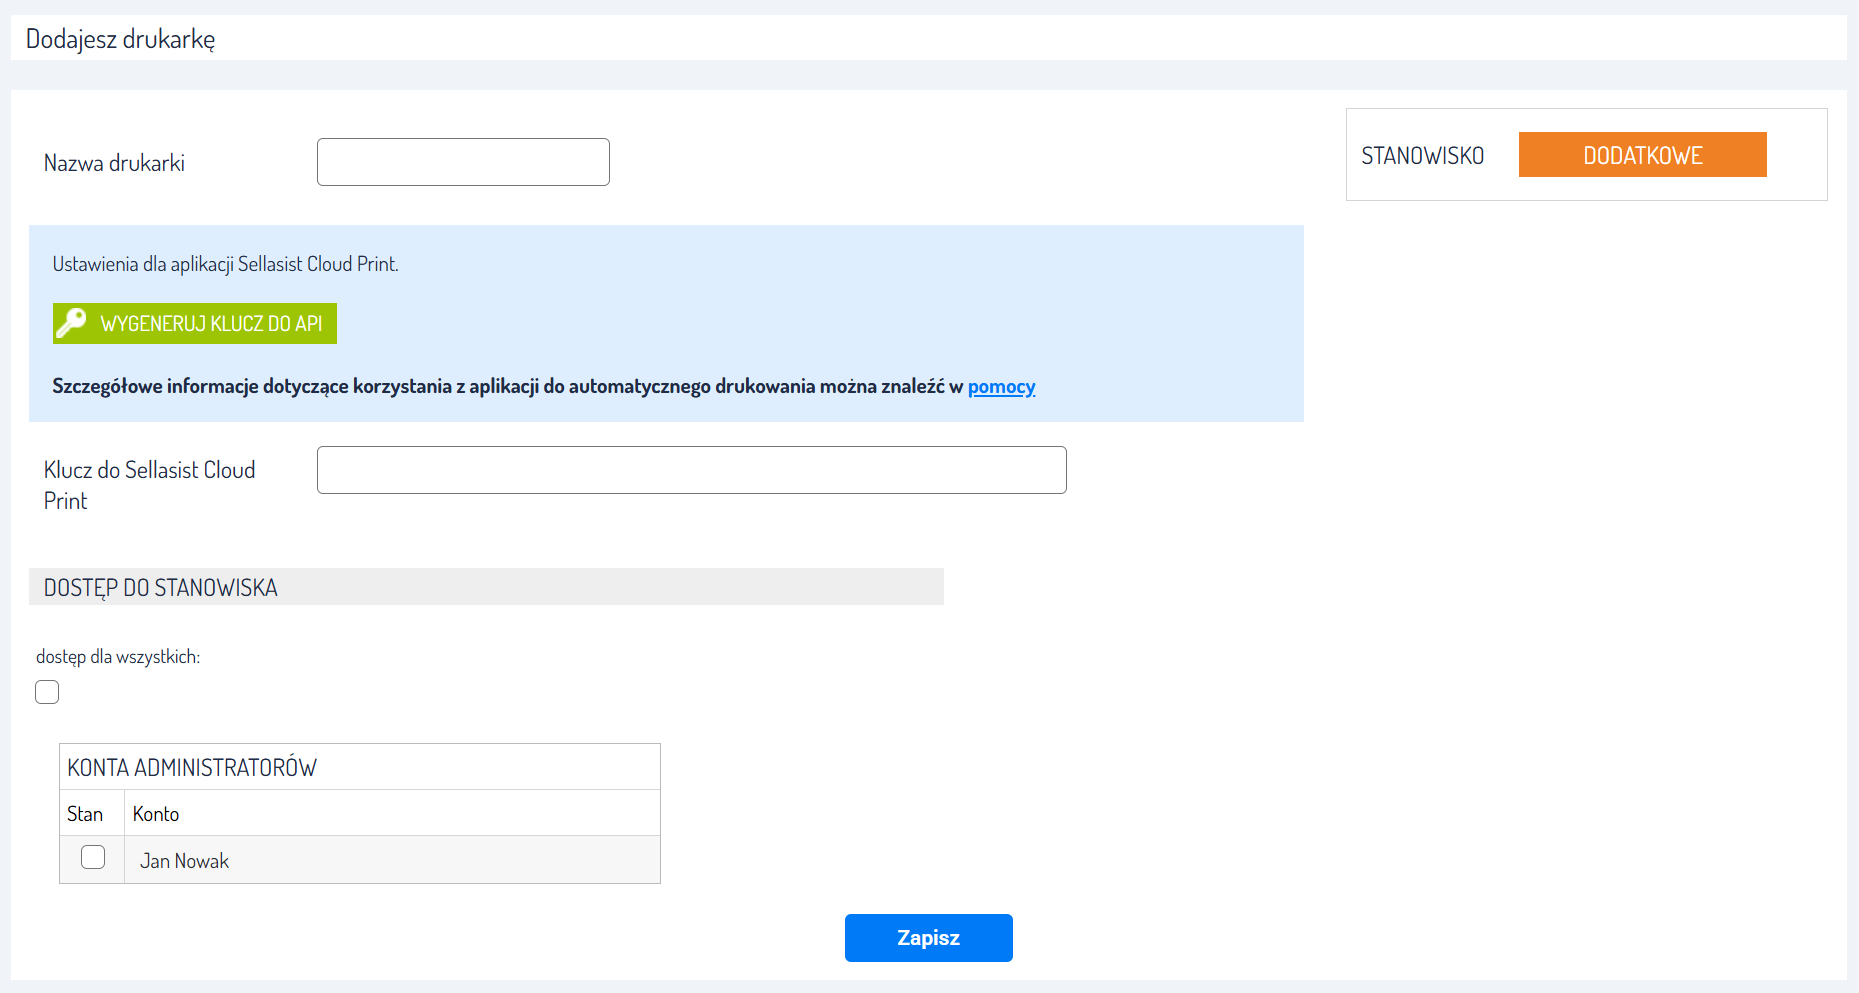Enable the dostęp dla wszystkich checkbox
This screenshot has height=993, width=1859.
pos(47,692)
